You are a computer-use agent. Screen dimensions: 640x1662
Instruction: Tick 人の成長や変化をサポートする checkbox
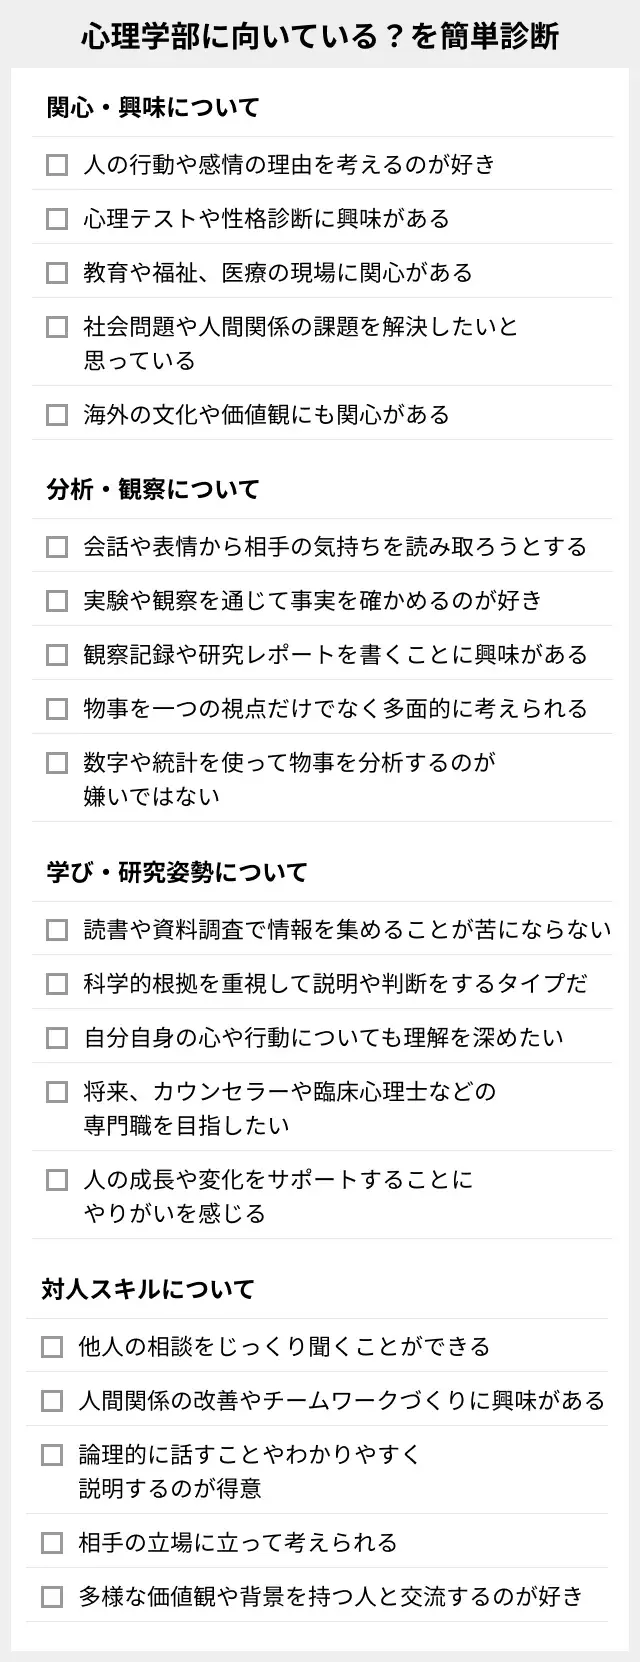coord(57,1180)
